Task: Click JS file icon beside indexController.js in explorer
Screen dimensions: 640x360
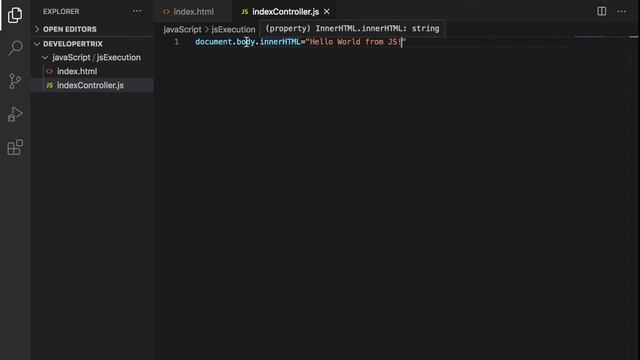Action: tap(49, 85)
